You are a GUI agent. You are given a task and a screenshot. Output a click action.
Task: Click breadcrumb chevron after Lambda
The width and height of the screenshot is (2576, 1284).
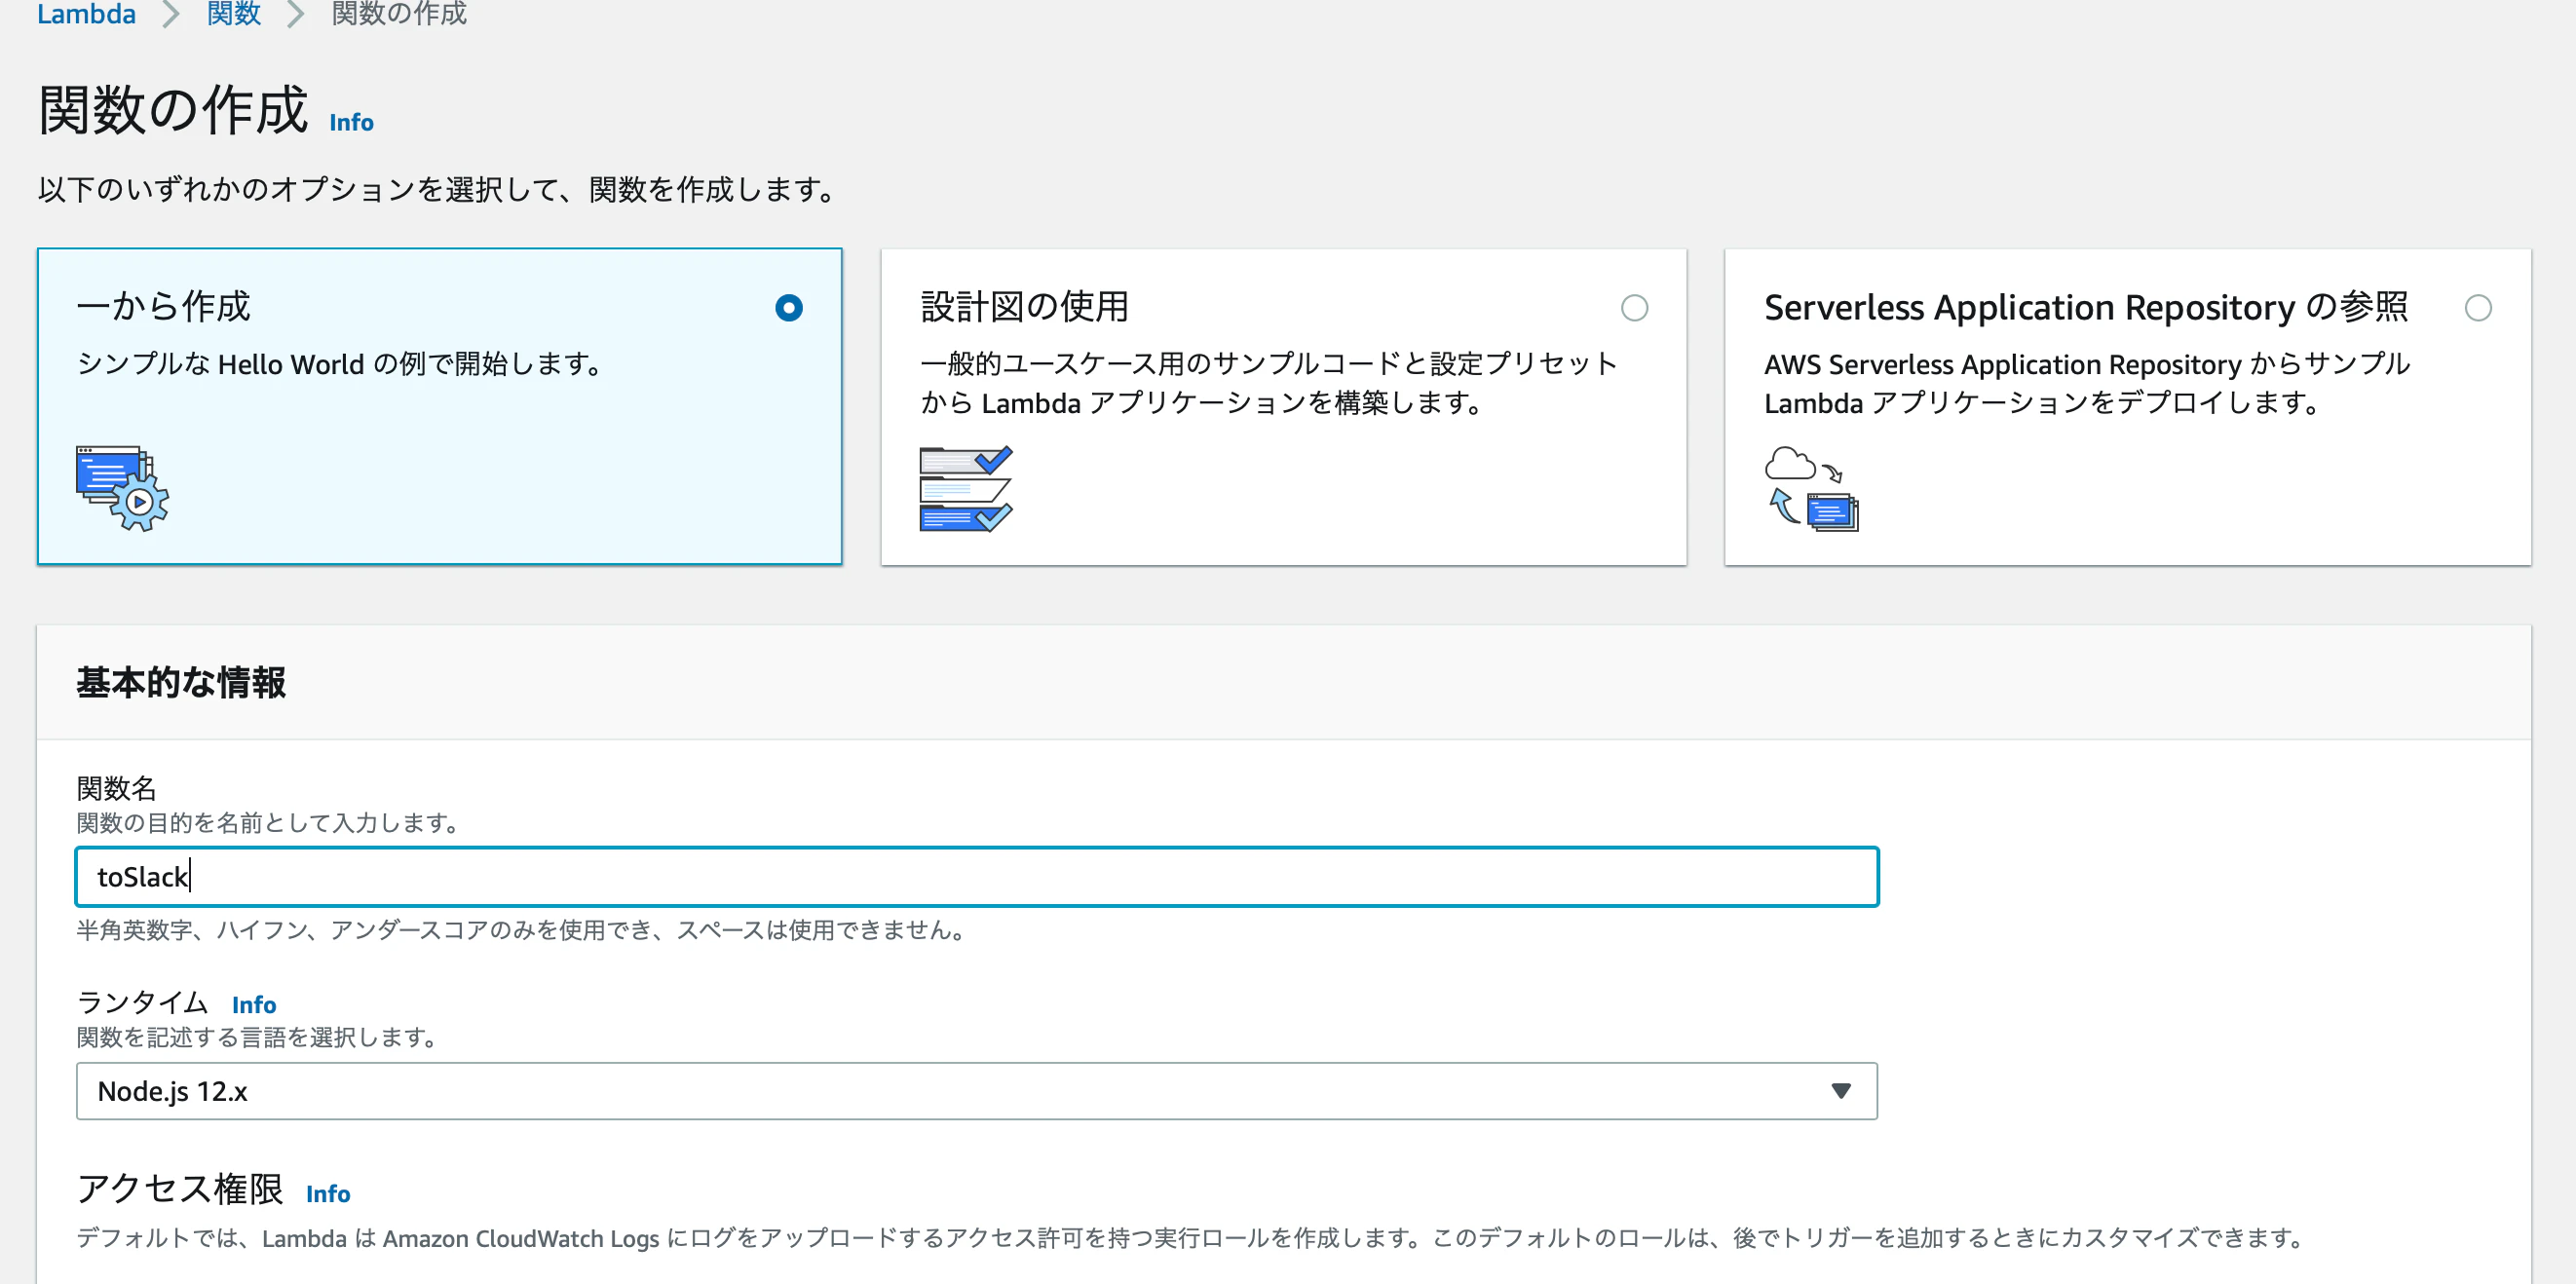(x=171, y=15)
